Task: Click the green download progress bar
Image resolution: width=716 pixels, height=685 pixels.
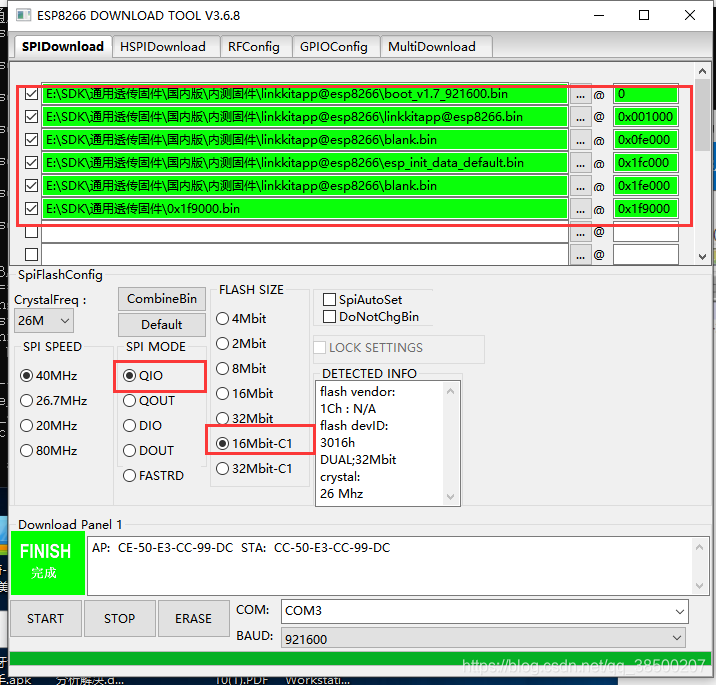Action: point(358,658)
